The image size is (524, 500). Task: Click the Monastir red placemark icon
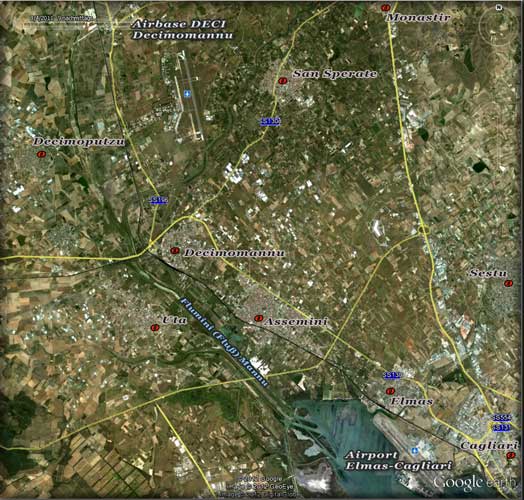coord(386,7)
